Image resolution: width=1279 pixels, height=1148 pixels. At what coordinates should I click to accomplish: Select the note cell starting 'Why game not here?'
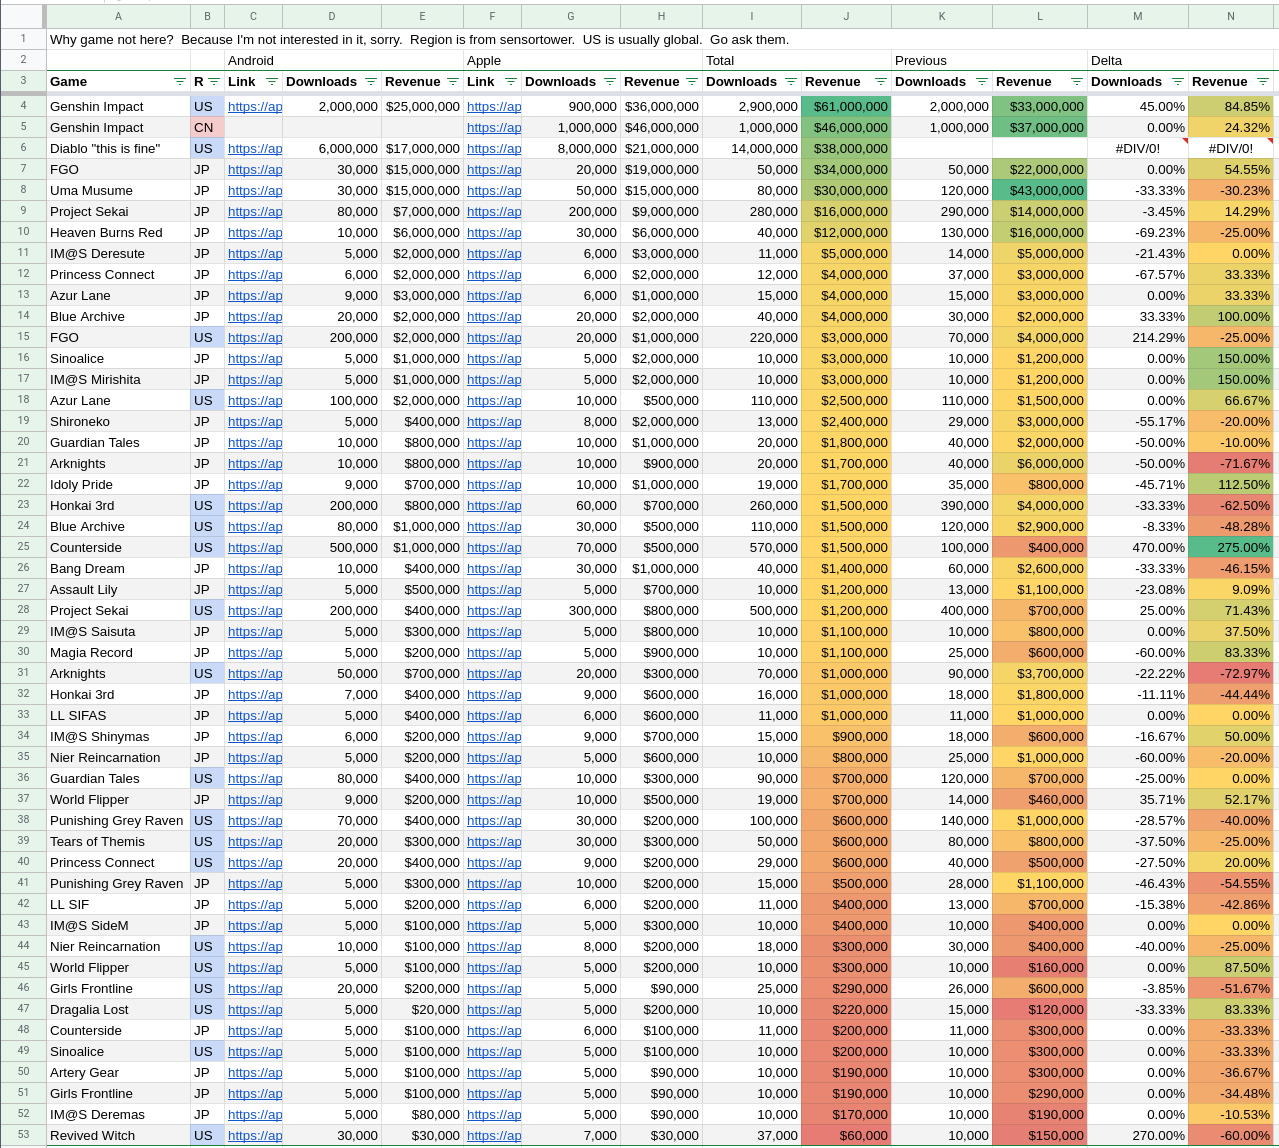419,40
